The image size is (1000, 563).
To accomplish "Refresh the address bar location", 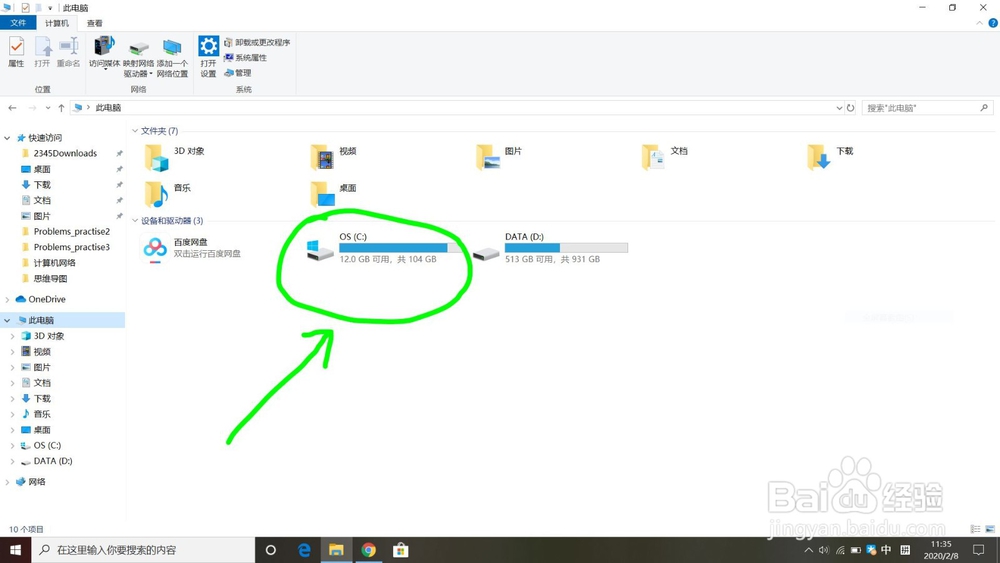I will 850,108.
